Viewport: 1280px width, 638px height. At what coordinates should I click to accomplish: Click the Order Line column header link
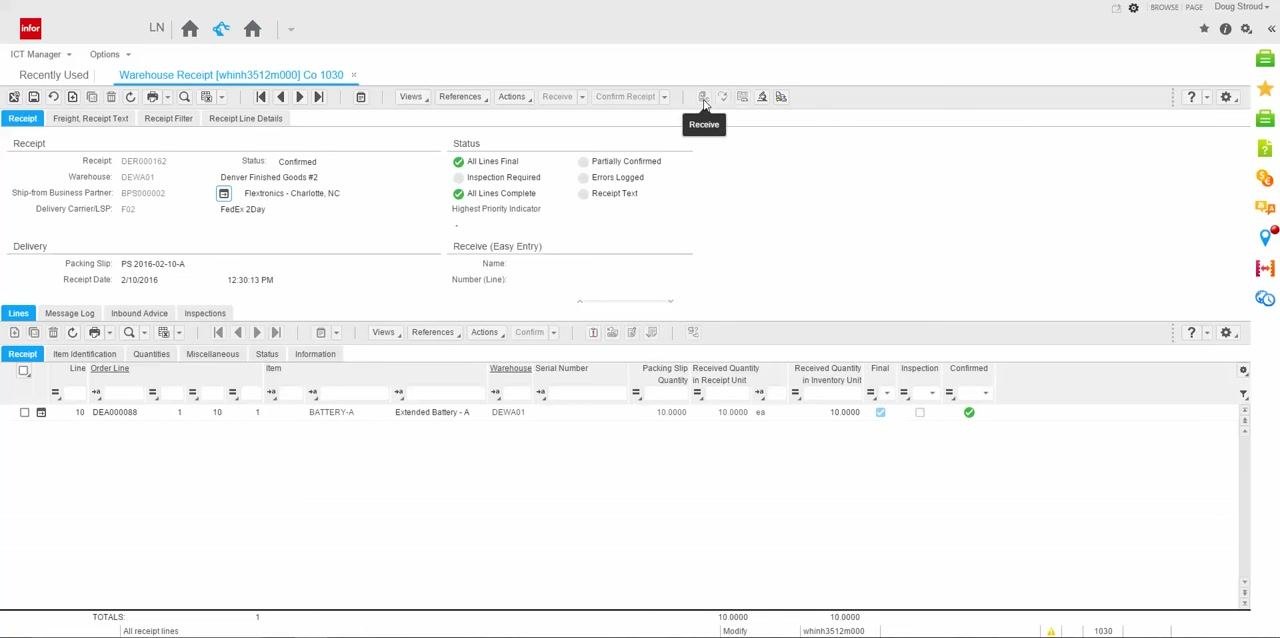point(110,368)
